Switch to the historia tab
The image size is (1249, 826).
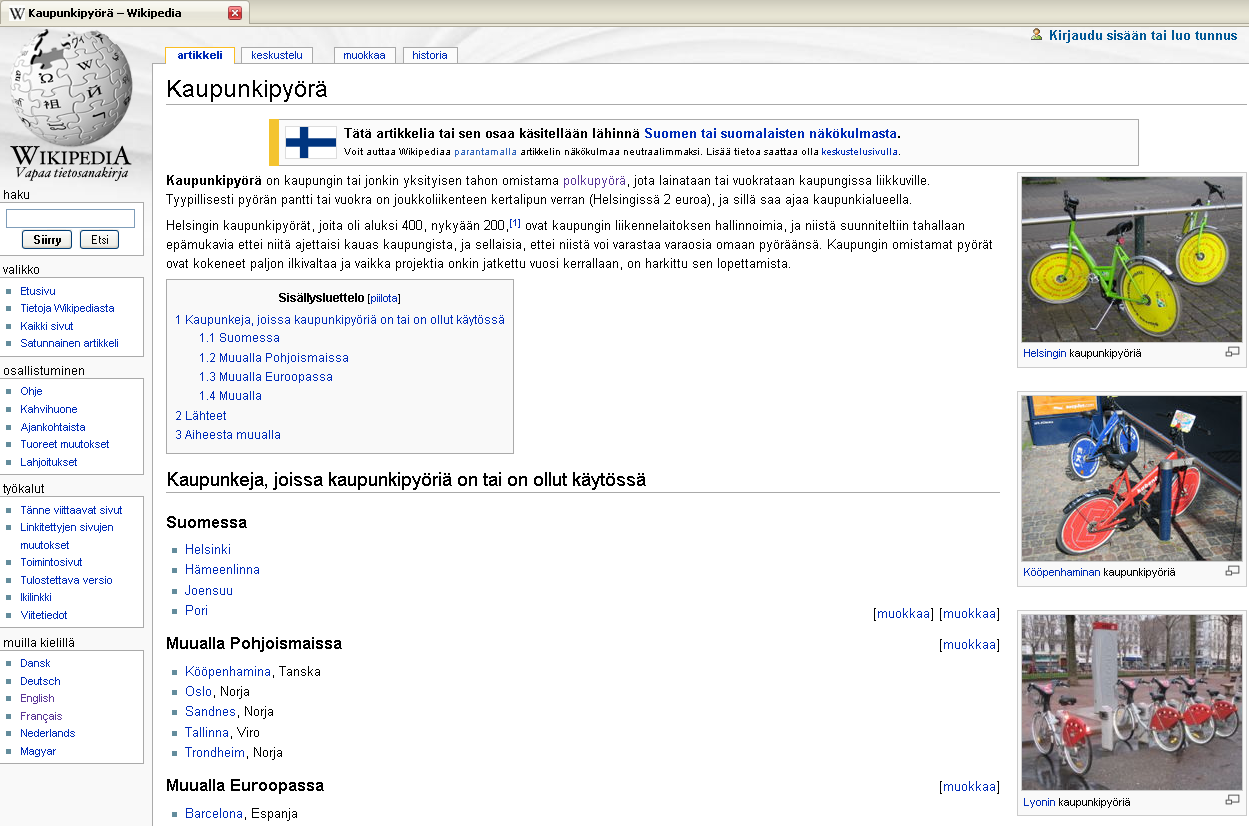430,55
